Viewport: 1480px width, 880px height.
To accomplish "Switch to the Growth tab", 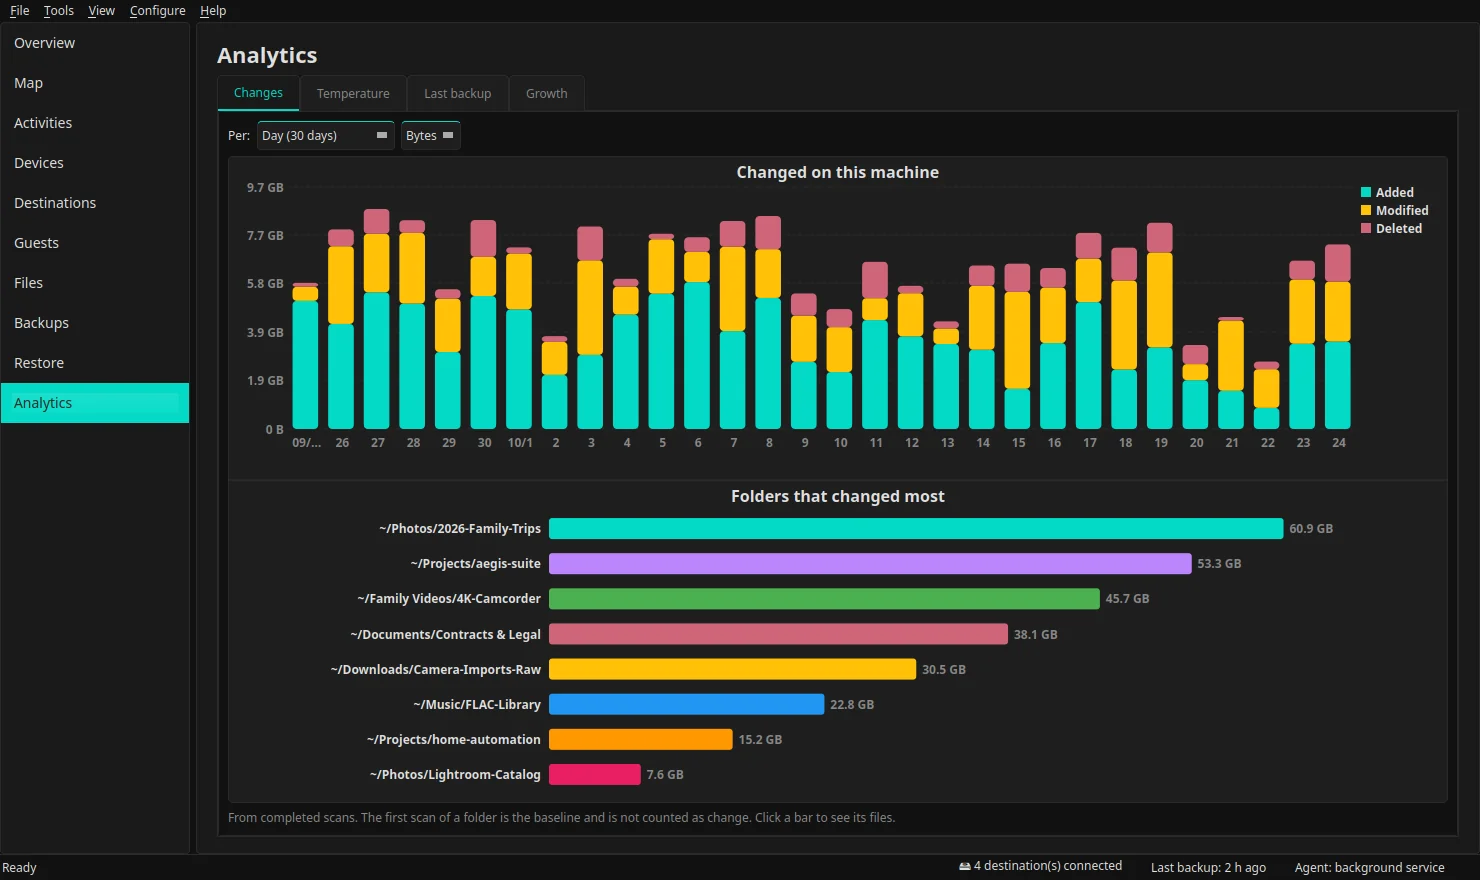I will tap(546, 93).
